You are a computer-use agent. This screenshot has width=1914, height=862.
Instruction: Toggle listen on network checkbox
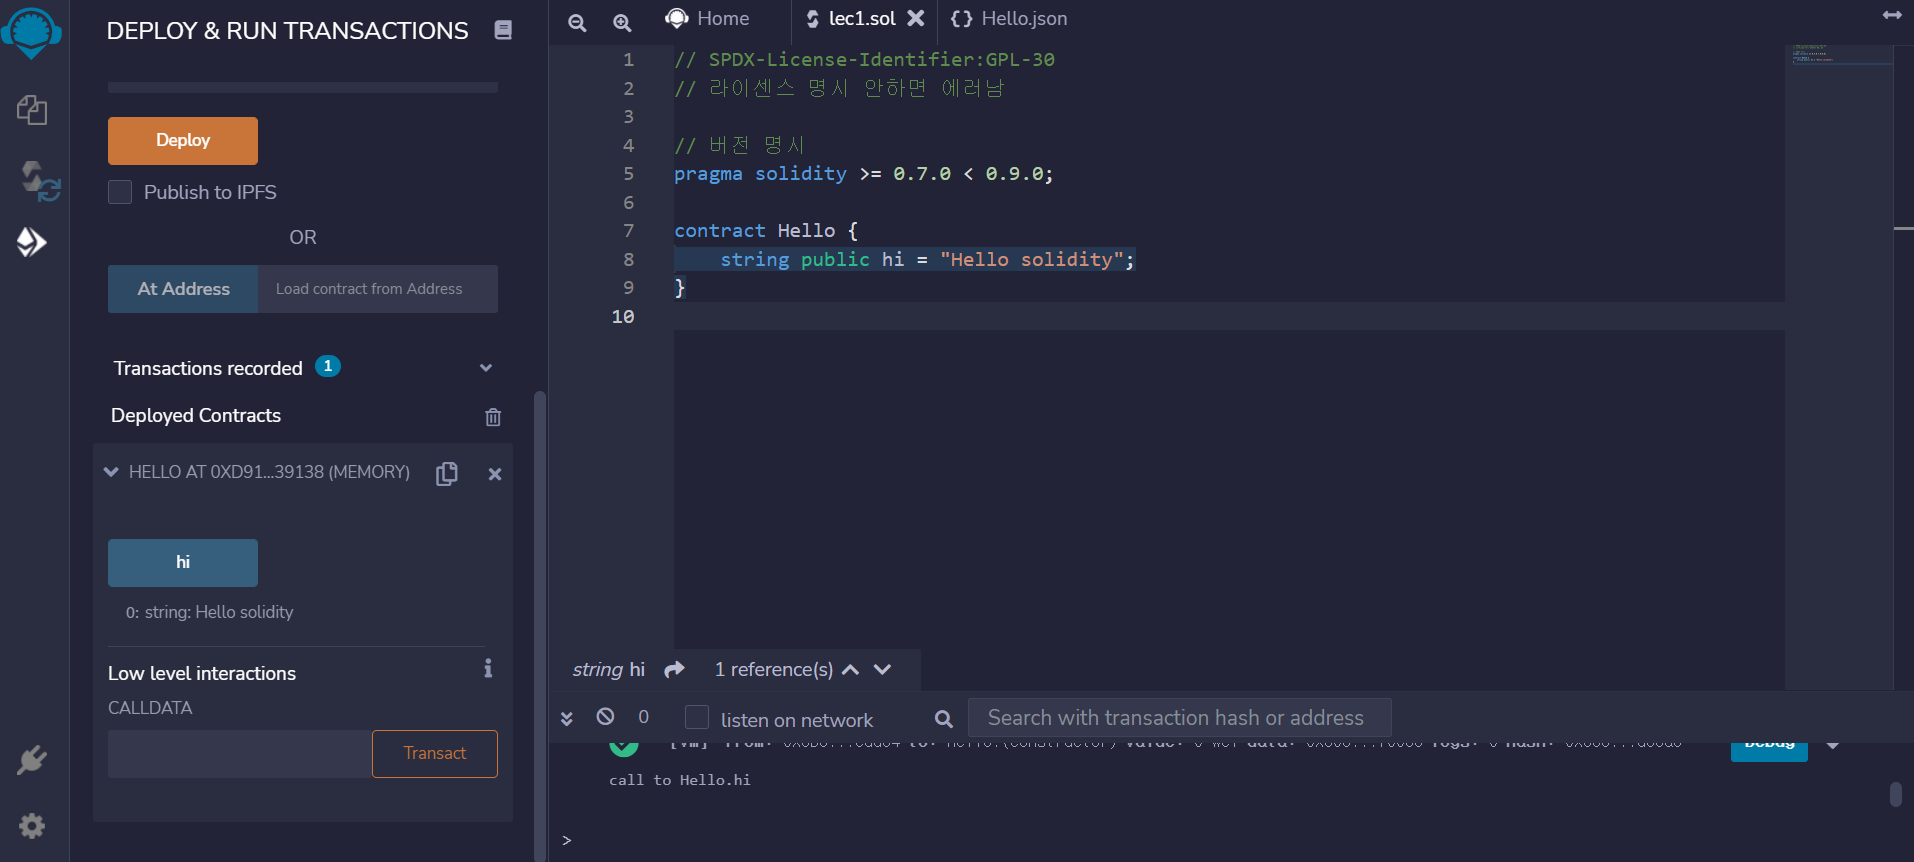coord(697,717)
